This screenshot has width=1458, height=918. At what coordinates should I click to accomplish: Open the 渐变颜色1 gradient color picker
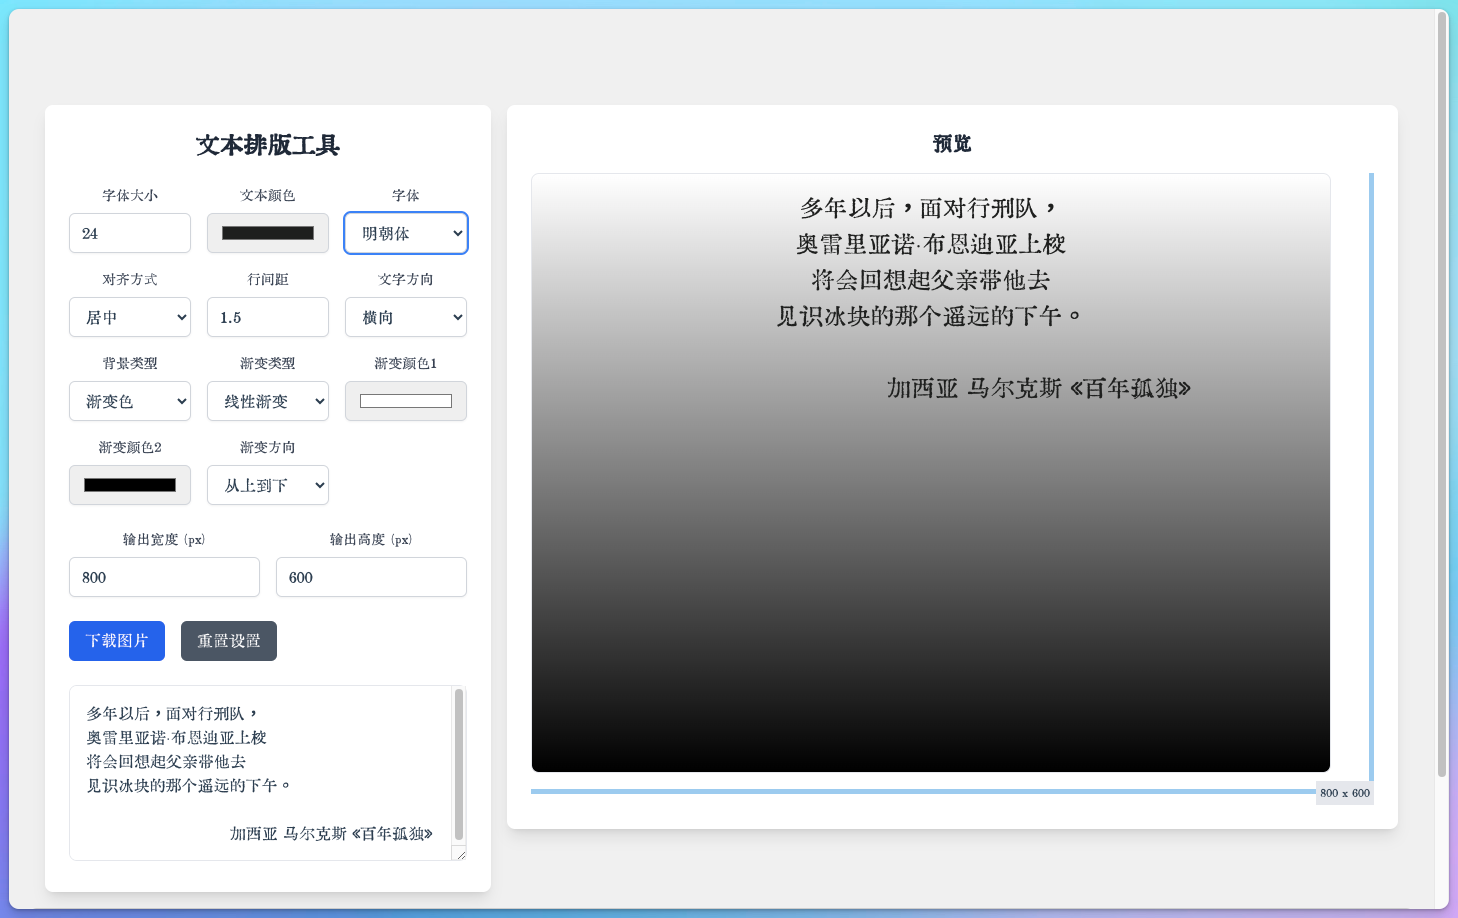pos(405,401)
